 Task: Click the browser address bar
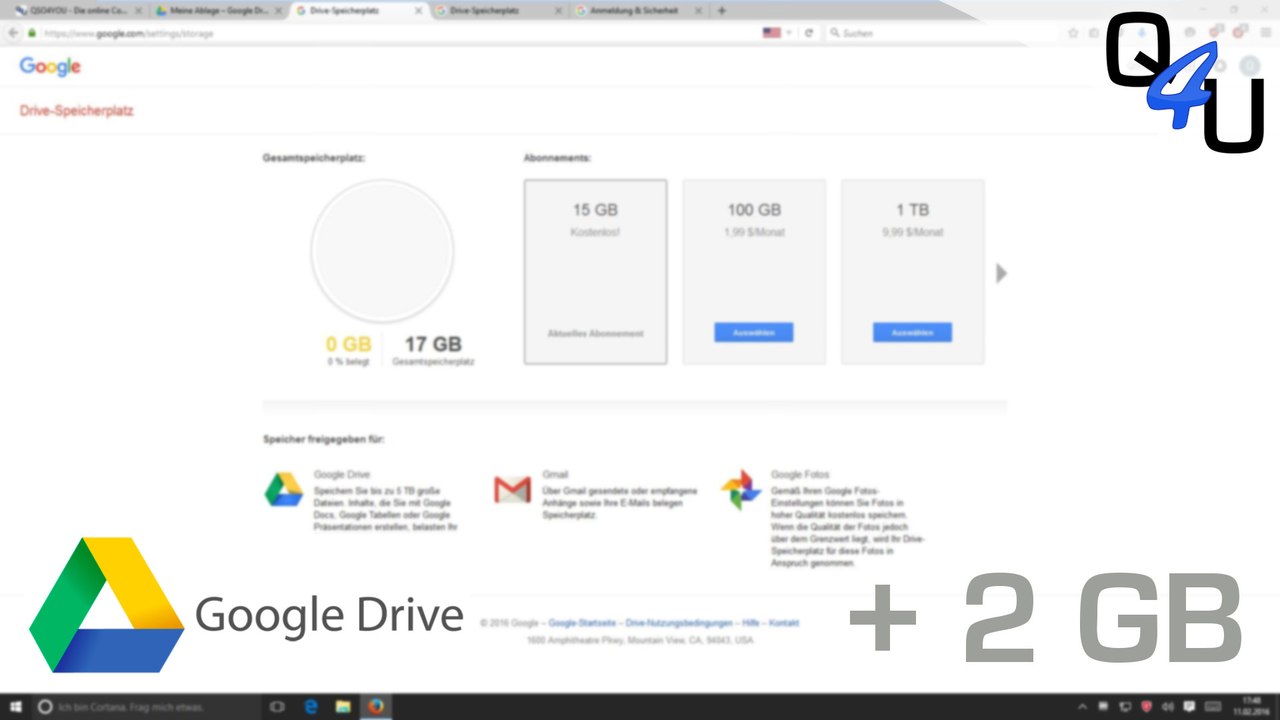[x=400, y=33]
